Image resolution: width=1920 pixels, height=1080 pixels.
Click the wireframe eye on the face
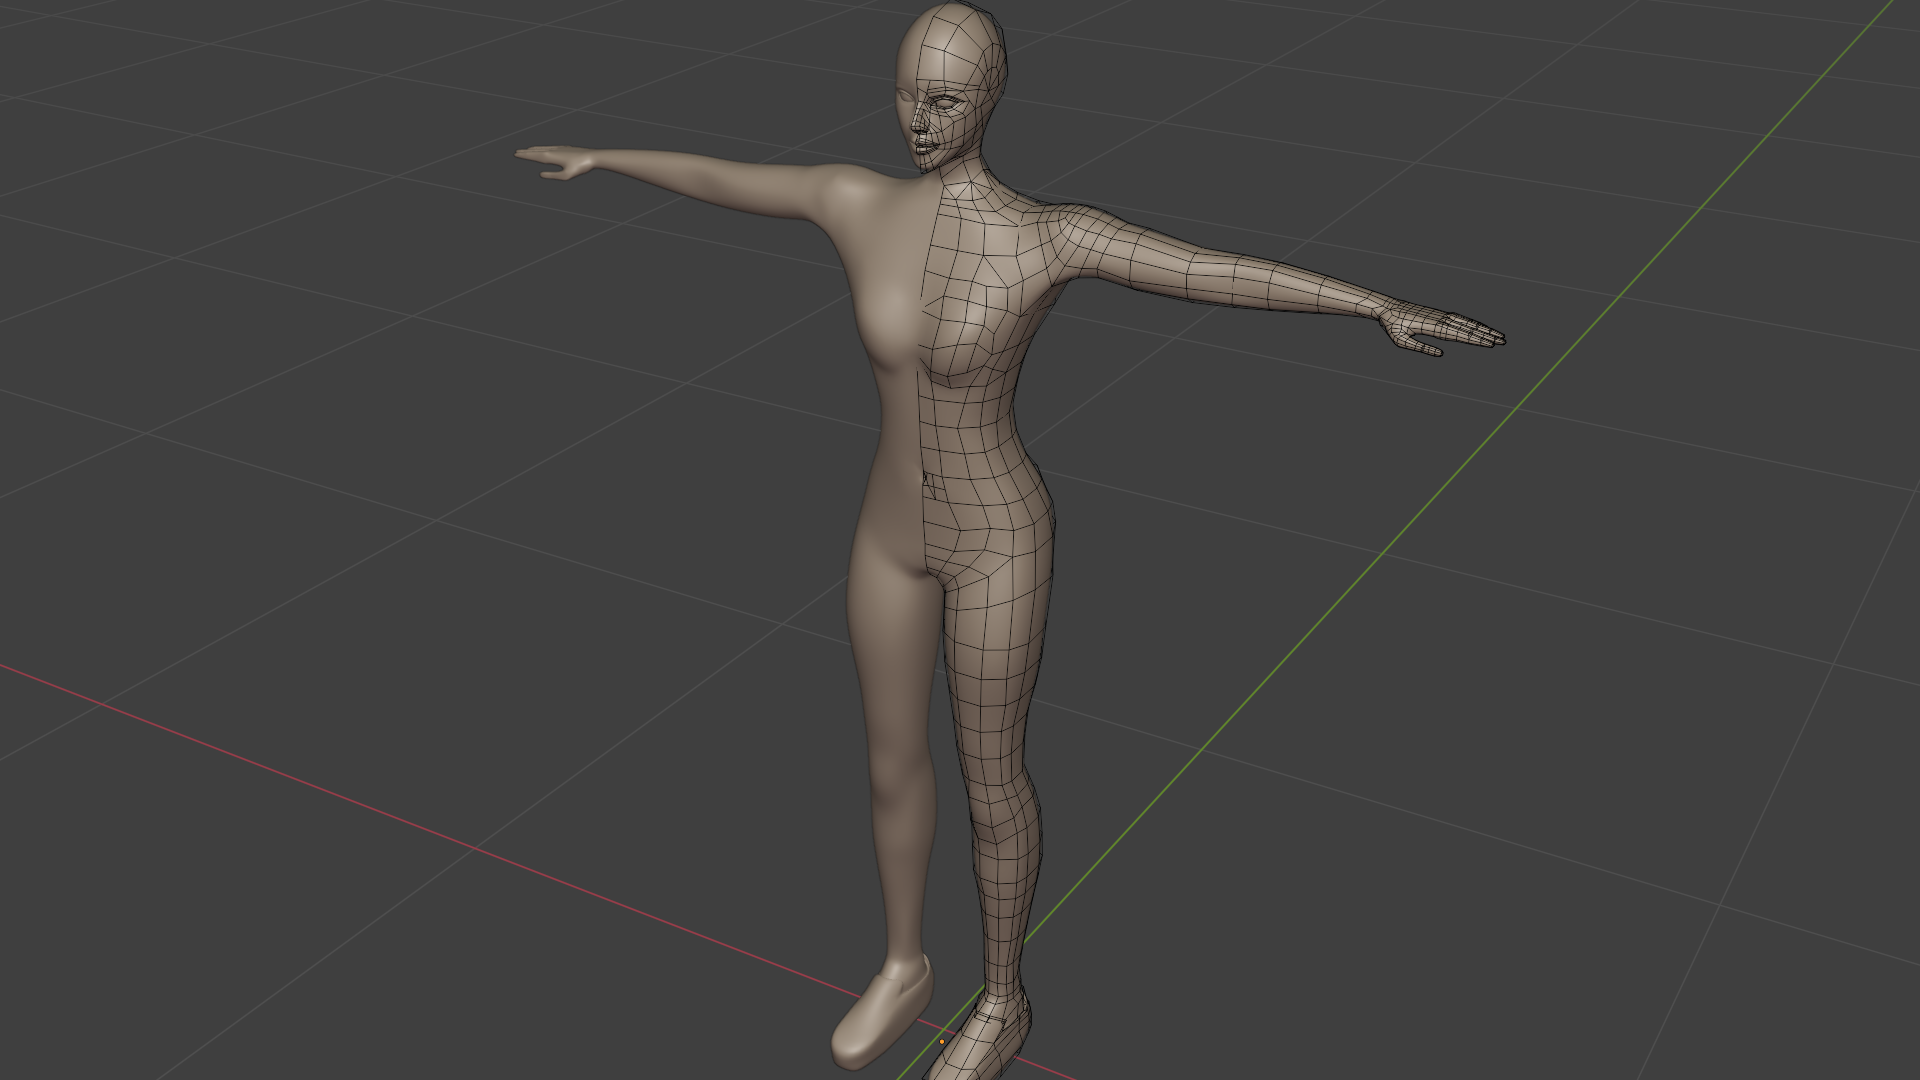pyautogui.click(x=946, y=102)
